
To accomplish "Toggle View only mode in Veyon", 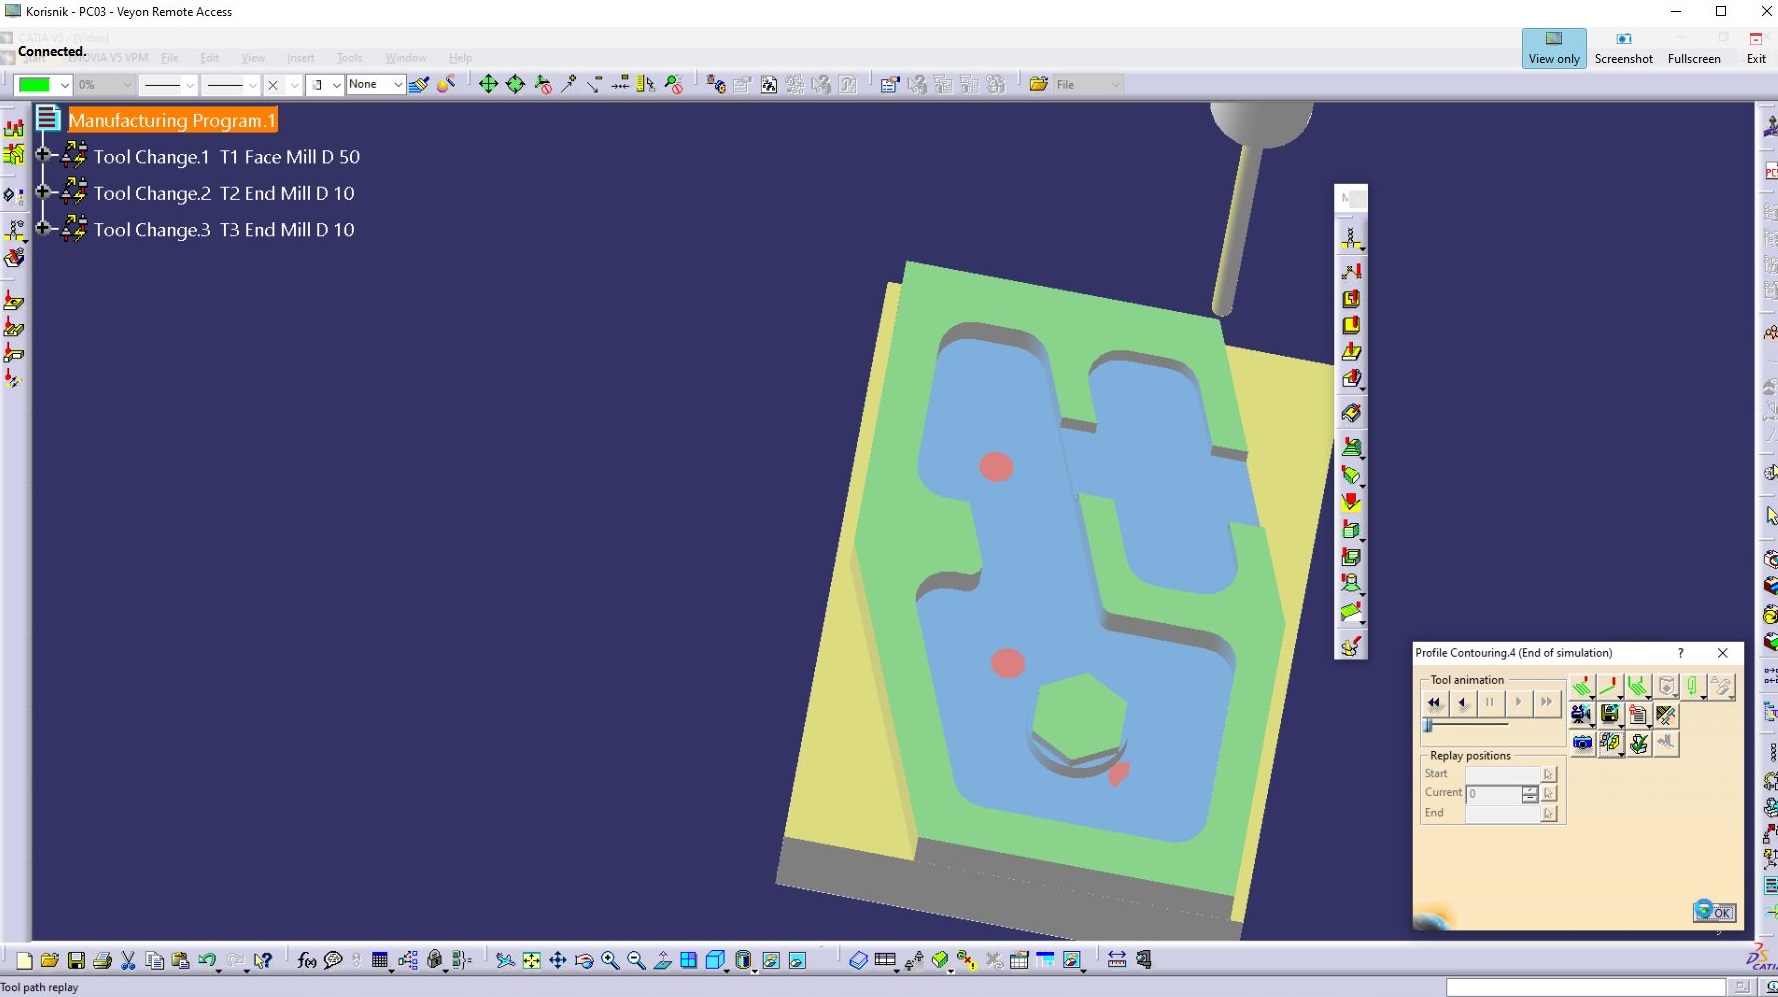I will click(1553, 48).
